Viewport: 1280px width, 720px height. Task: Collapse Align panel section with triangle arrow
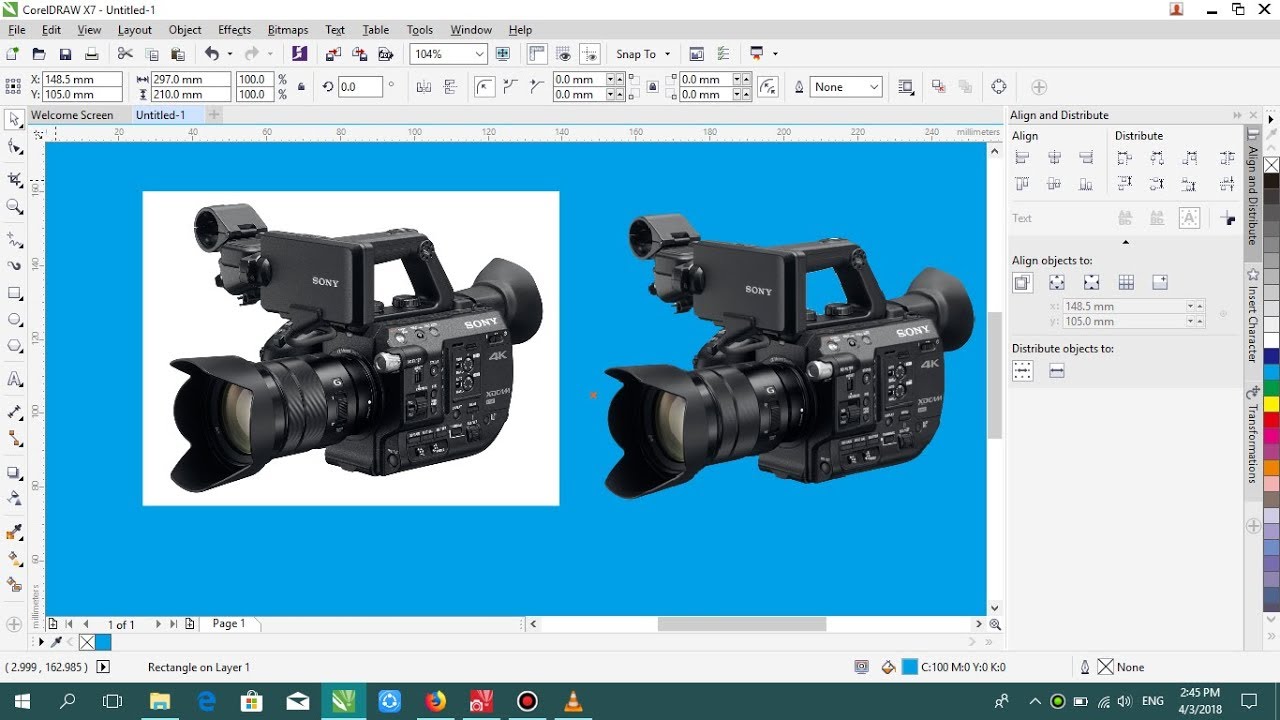pyautogui.click(x=1125, y=242)
